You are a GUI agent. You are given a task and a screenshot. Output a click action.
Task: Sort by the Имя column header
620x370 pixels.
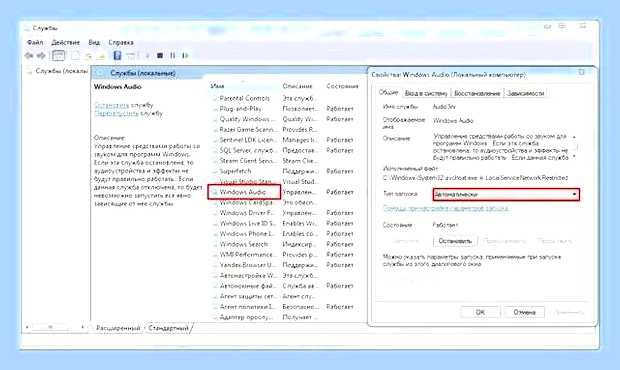(x=217, y=86)
